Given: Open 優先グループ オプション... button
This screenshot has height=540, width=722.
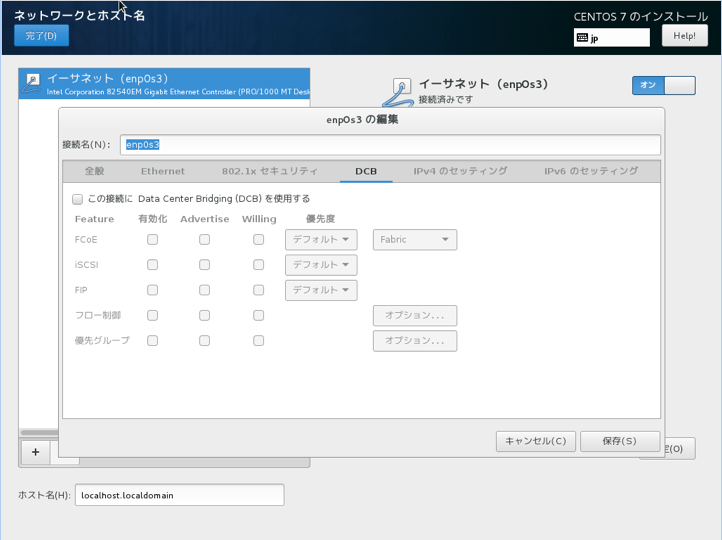Looking at the screenshot, I should (415, 341).
